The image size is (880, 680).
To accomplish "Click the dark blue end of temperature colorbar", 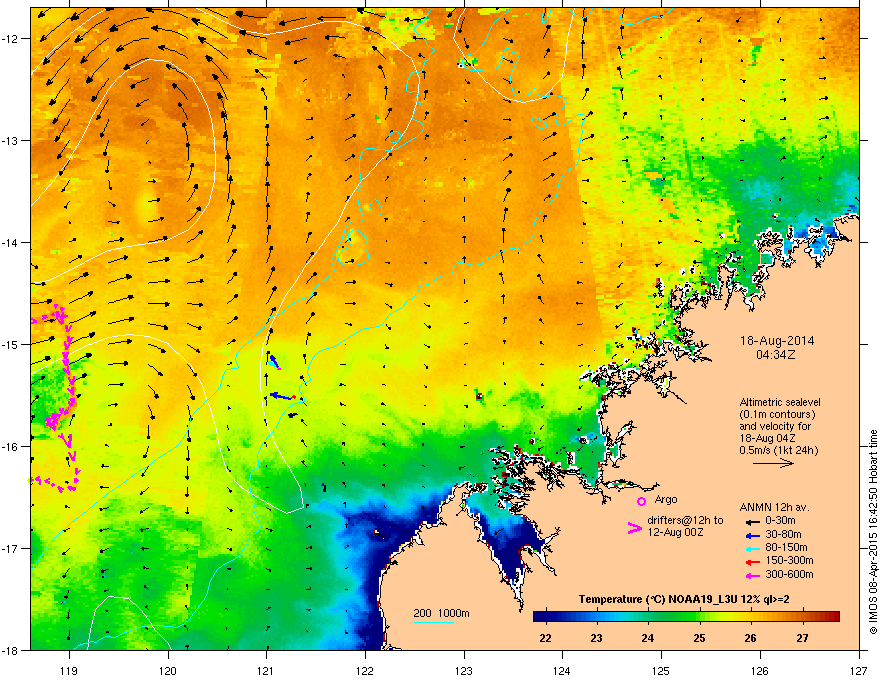I will coord(540,617).
